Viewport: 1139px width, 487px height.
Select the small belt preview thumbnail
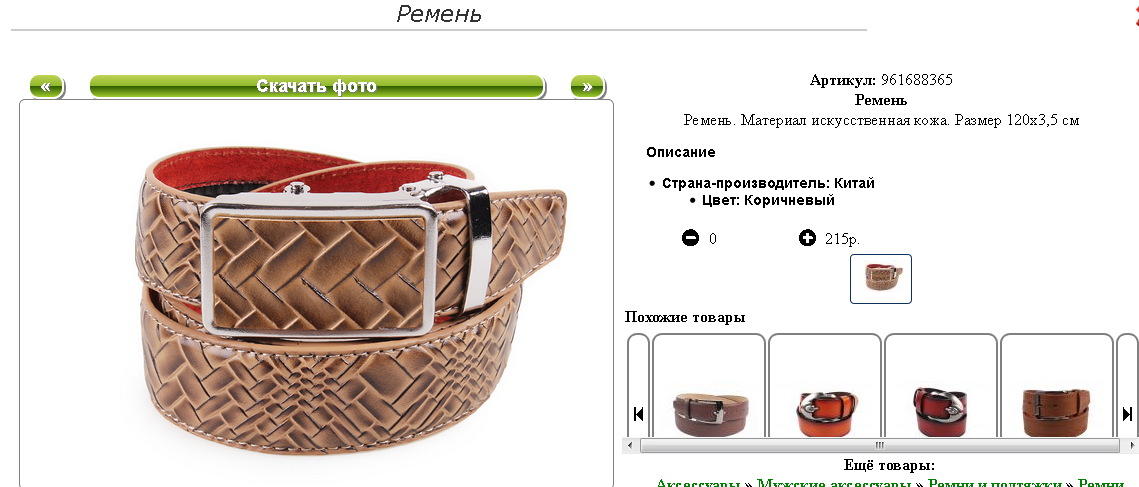click(880, 278)
